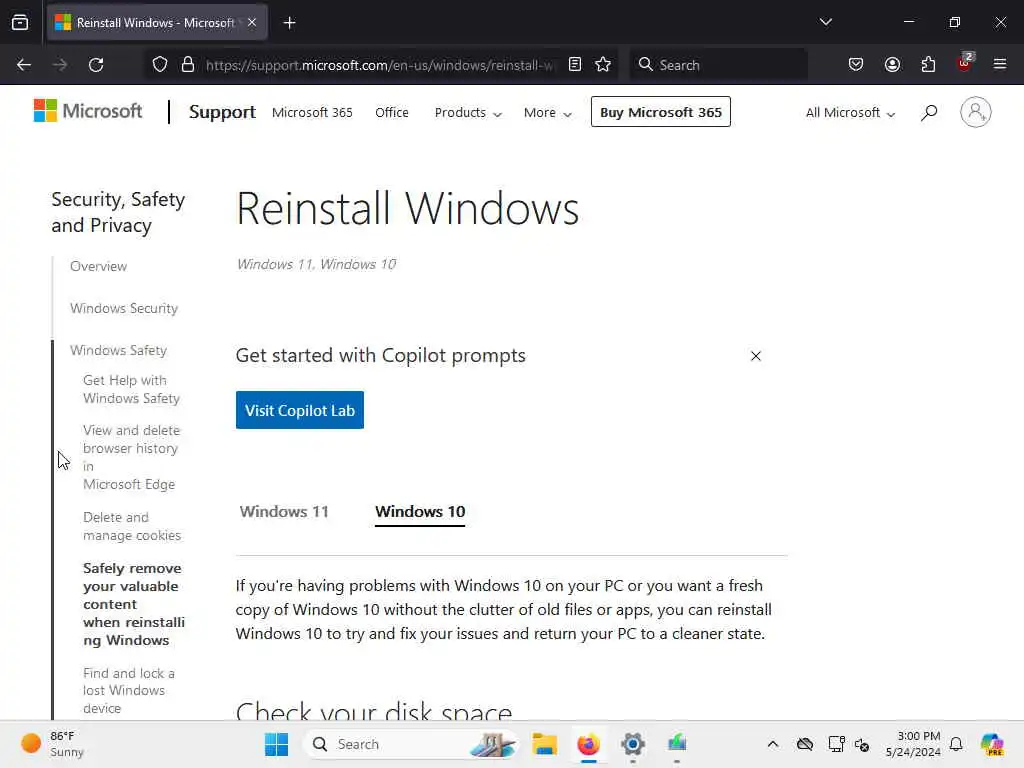Open File Explorer from taskbar
The width and height of the screenshot is (1024, 768).
pos(544,744)
